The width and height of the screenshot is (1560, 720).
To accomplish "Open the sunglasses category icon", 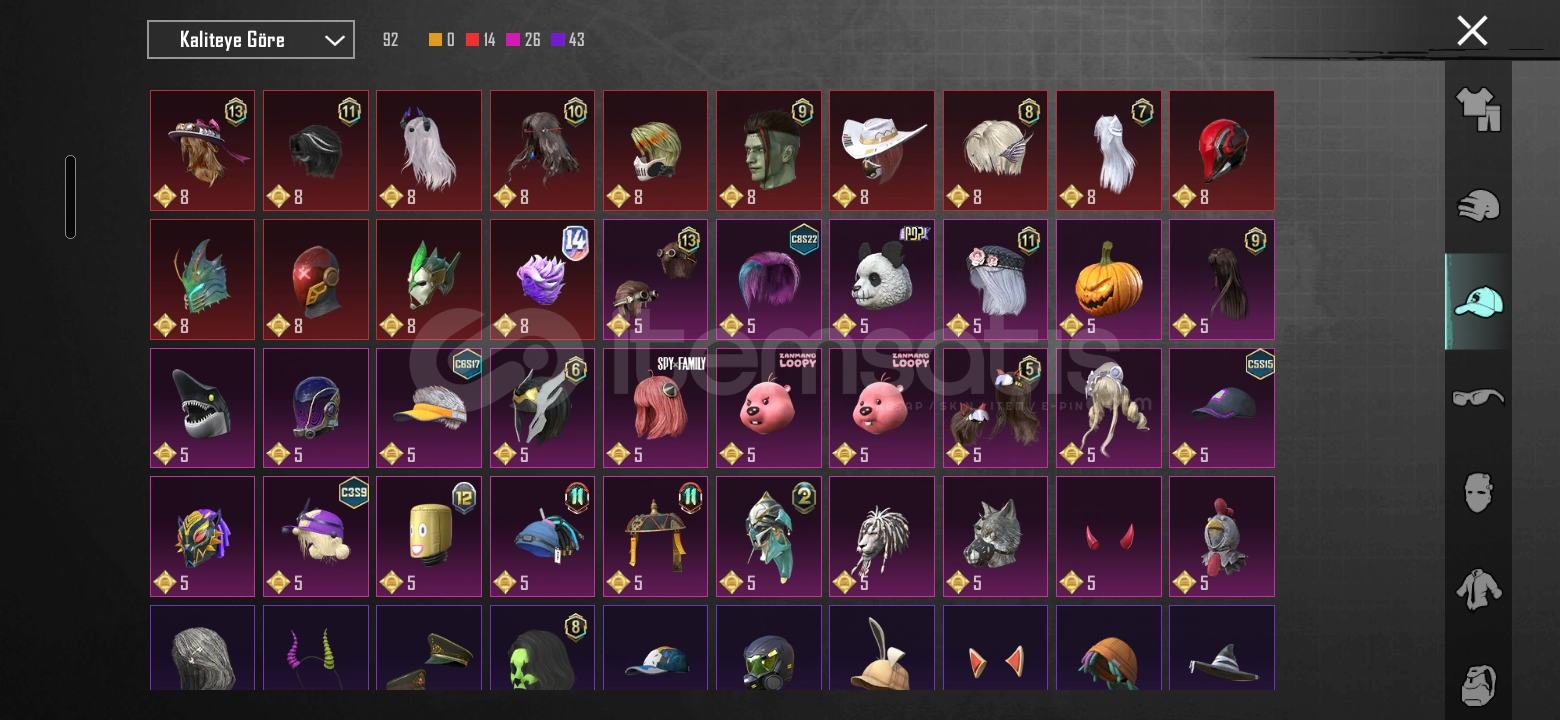I will (x=1478, y=398).
